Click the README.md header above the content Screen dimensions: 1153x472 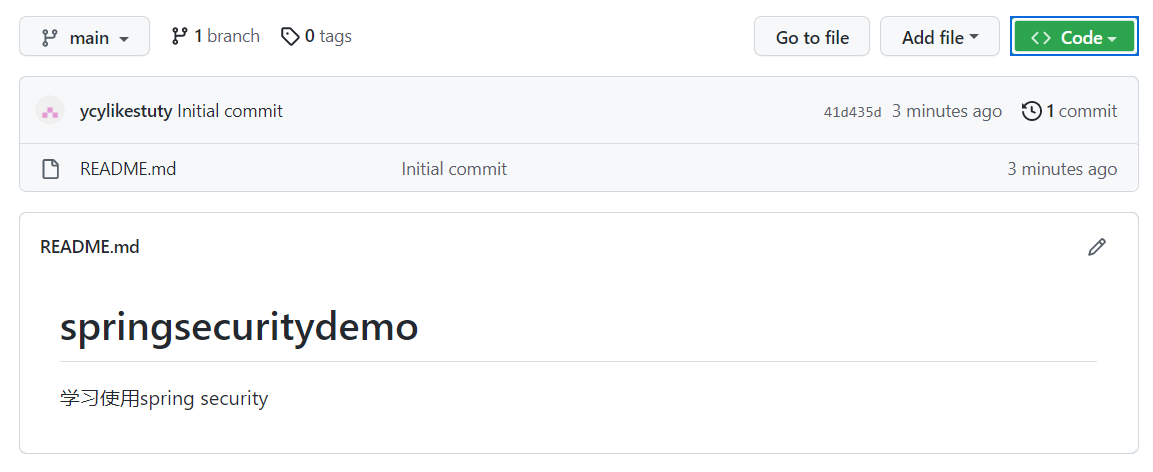[90, 247]
